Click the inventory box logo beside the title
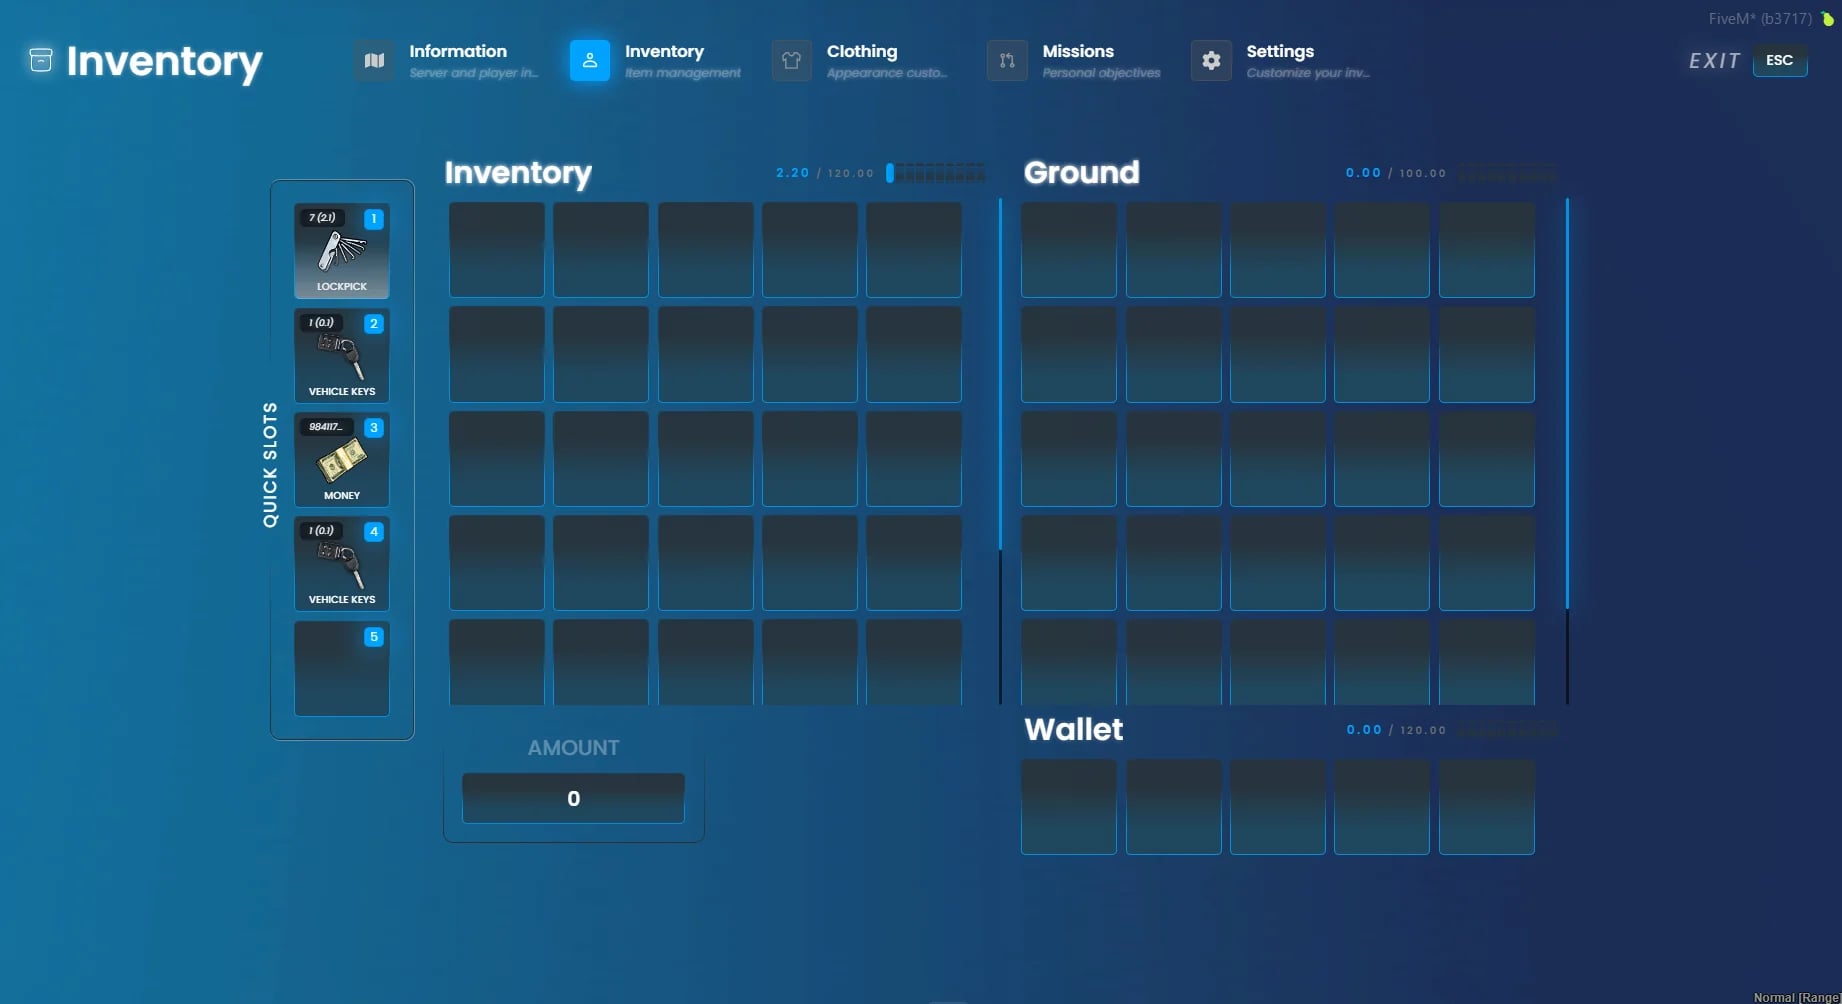The height and width of the screenshot is (1004, 1842). (x=40, y=60)
